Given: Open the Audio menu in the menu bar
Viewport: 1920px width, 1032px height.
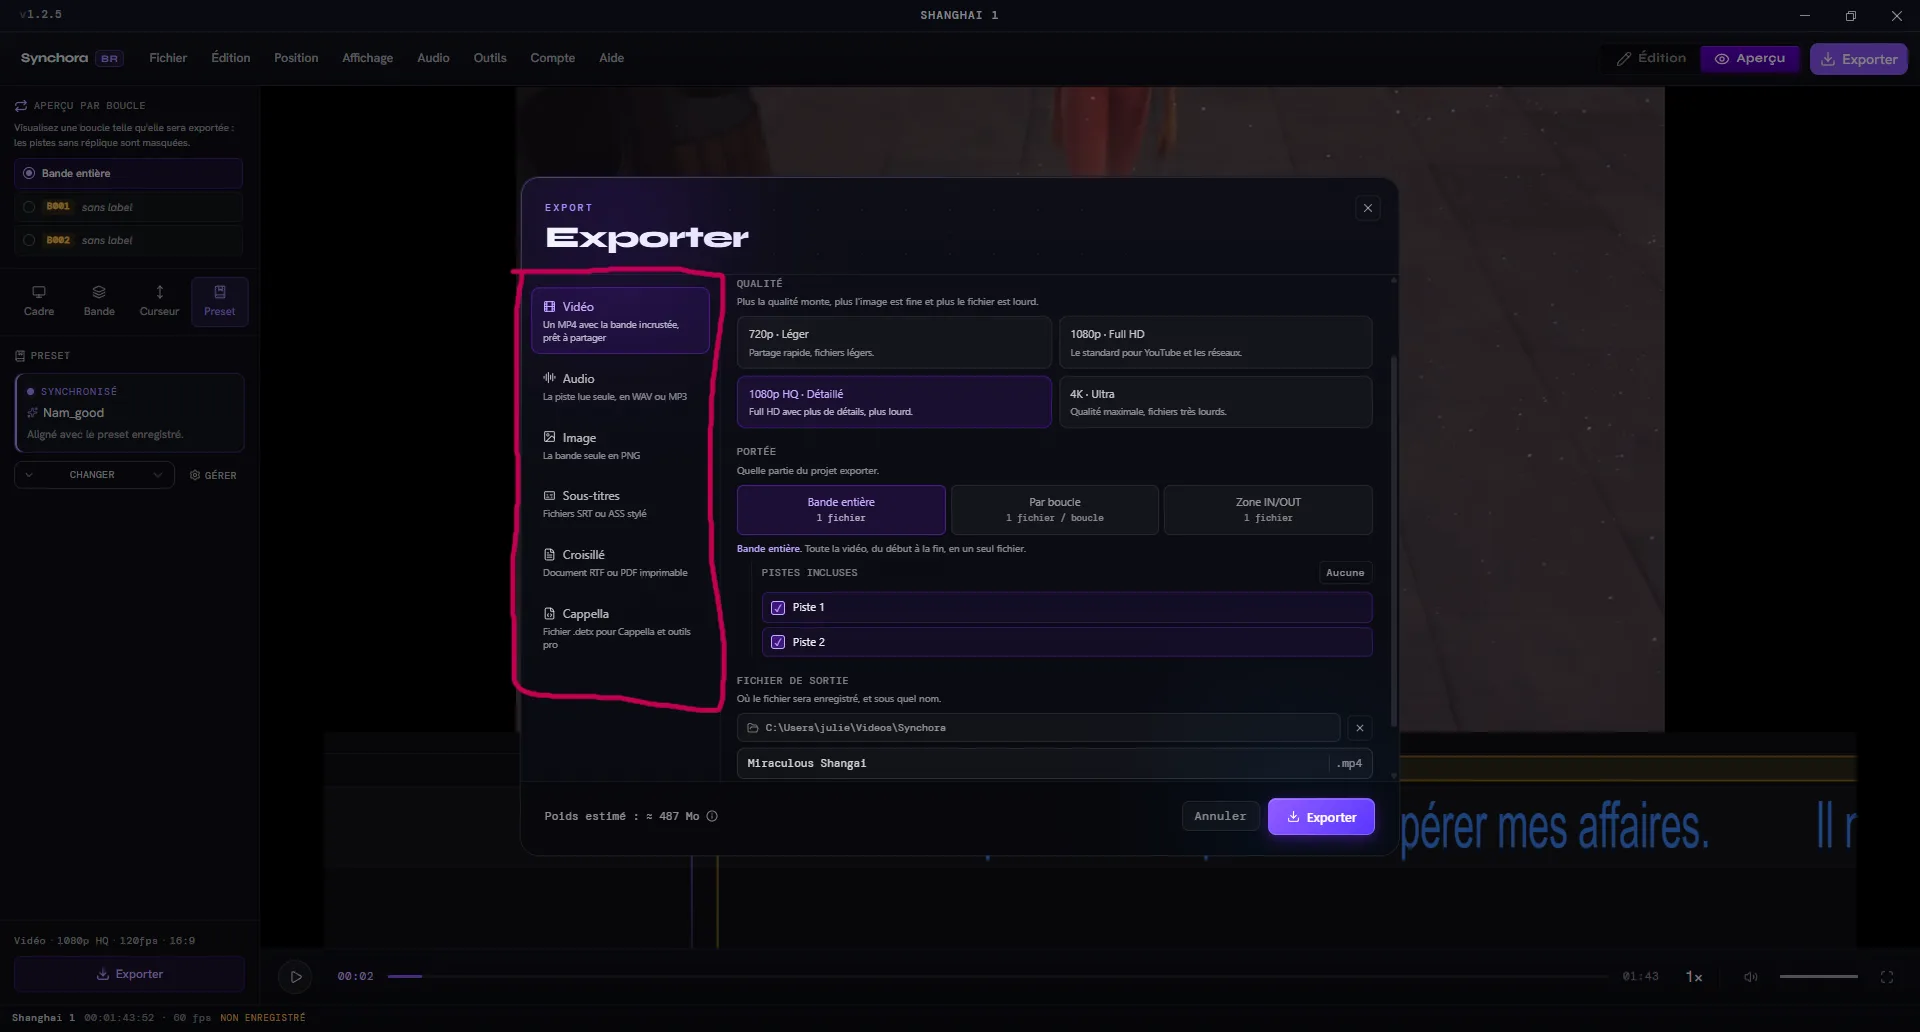Looking at the screenshot, I should tap(433, 58).
